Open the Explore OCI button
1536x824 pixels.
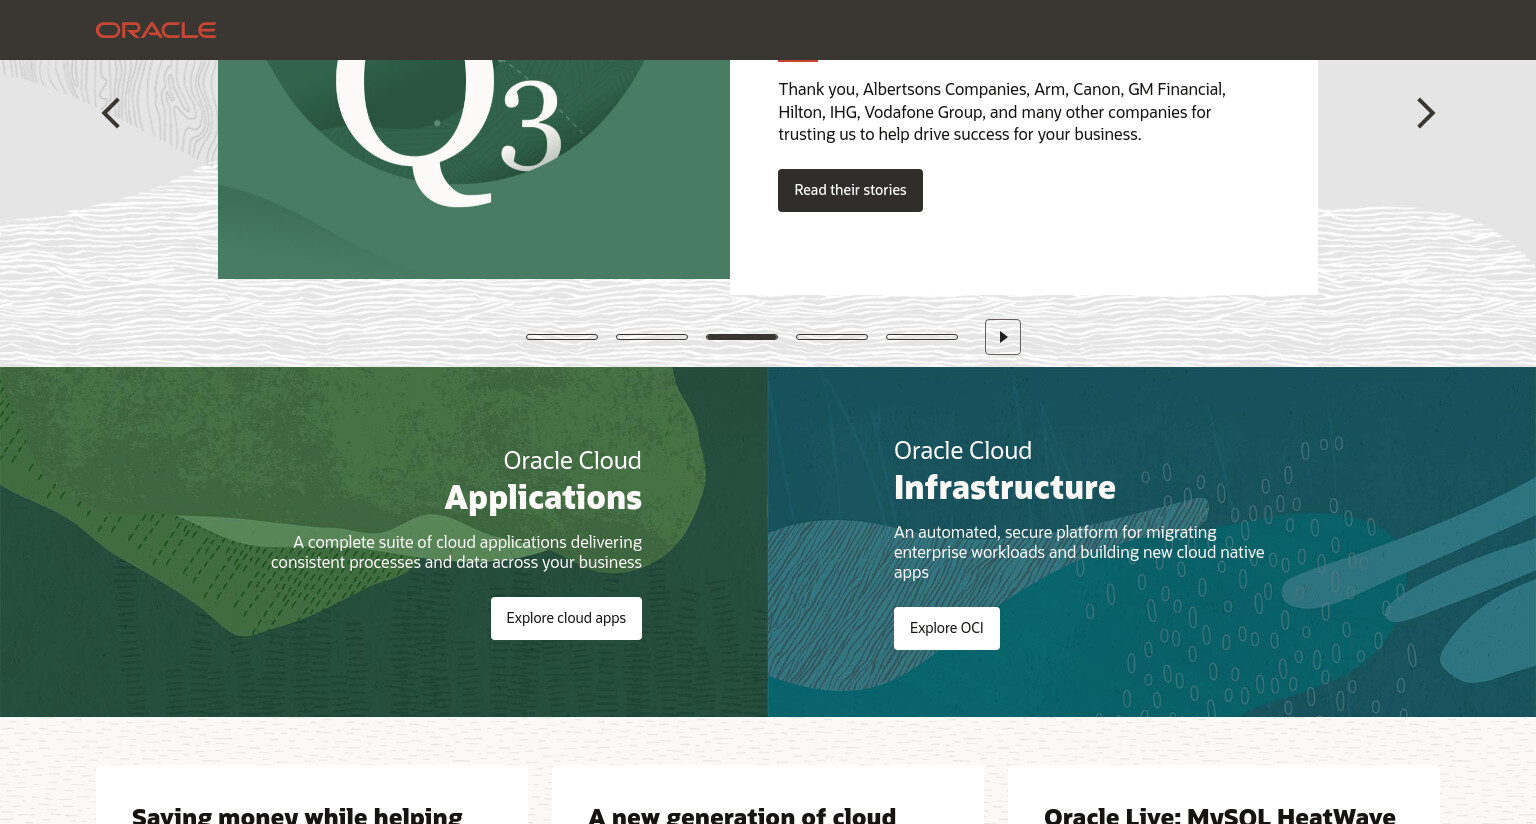point(947,628)
